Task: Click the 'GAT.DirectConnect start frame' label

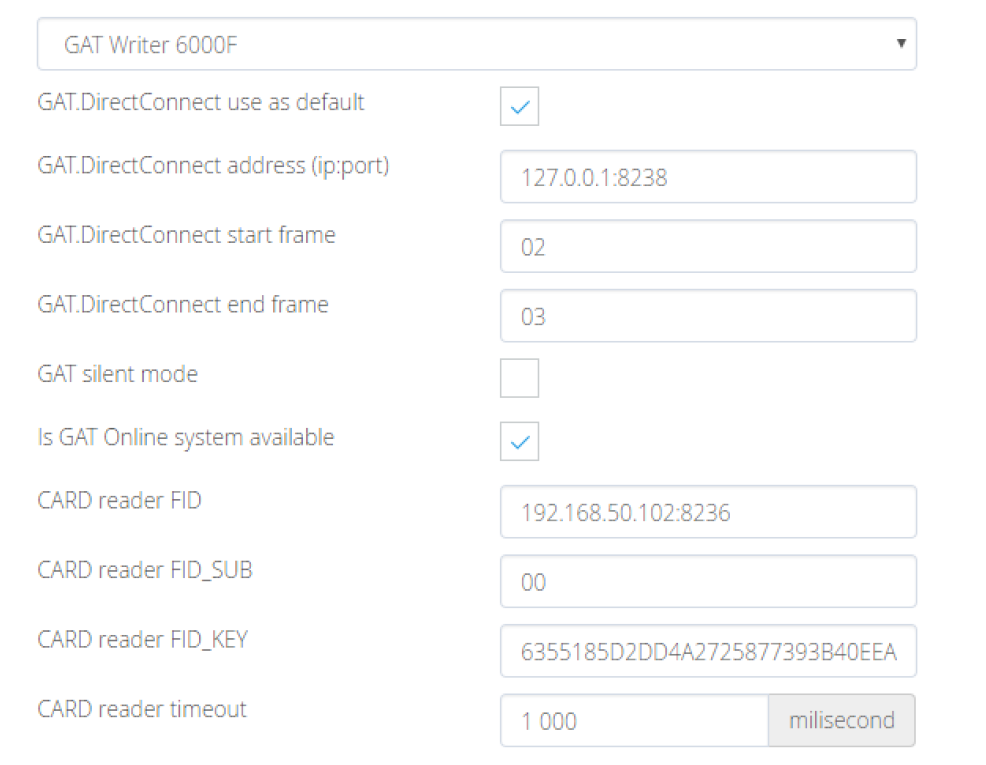Action: (186, 235)
